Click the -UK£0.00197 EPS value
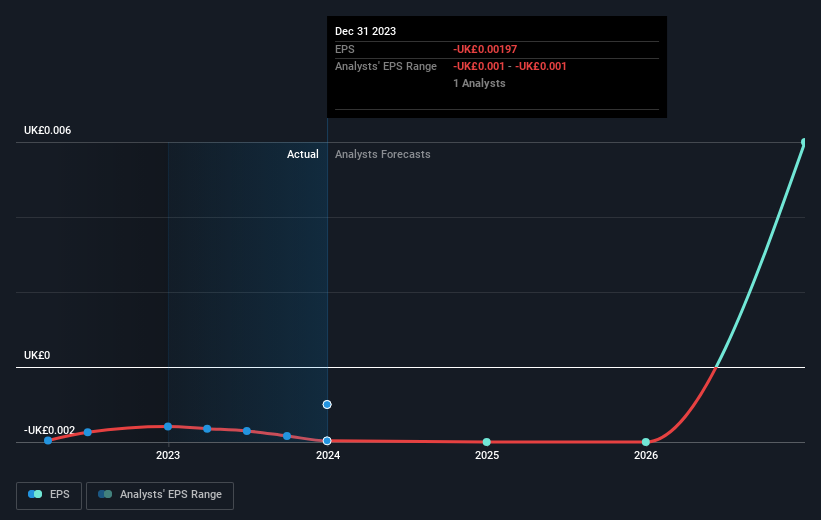Screen dimensions: 821x520 (x=485, y=49)
